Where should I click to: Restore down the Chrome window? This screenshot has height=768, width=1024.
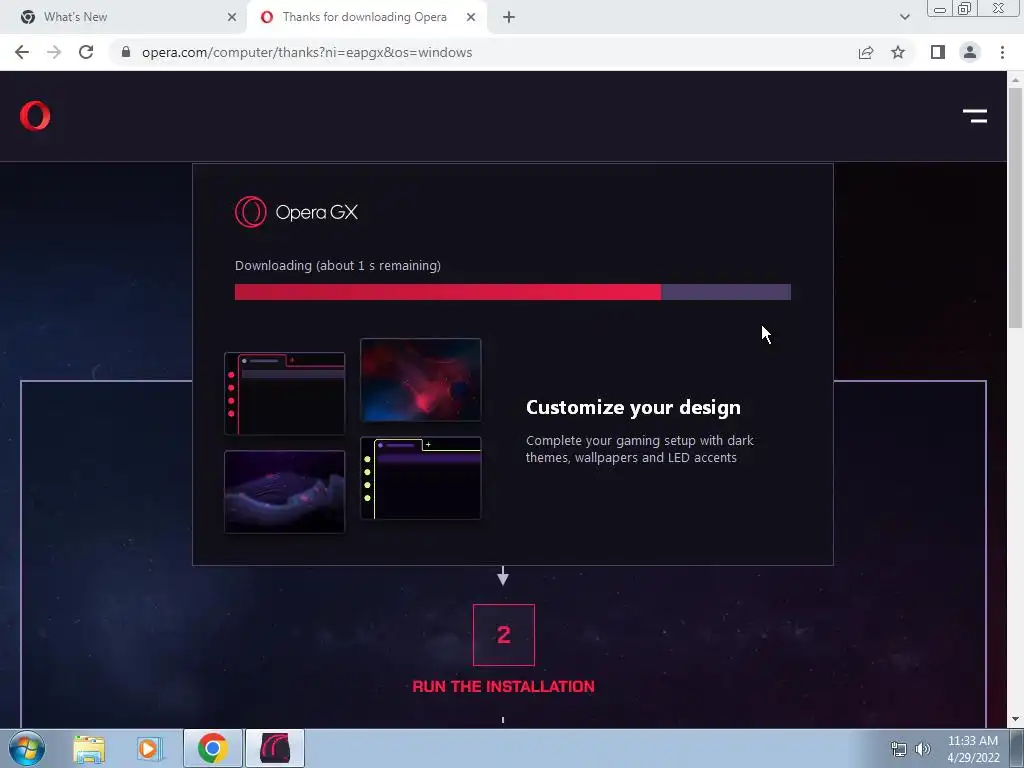964,9
